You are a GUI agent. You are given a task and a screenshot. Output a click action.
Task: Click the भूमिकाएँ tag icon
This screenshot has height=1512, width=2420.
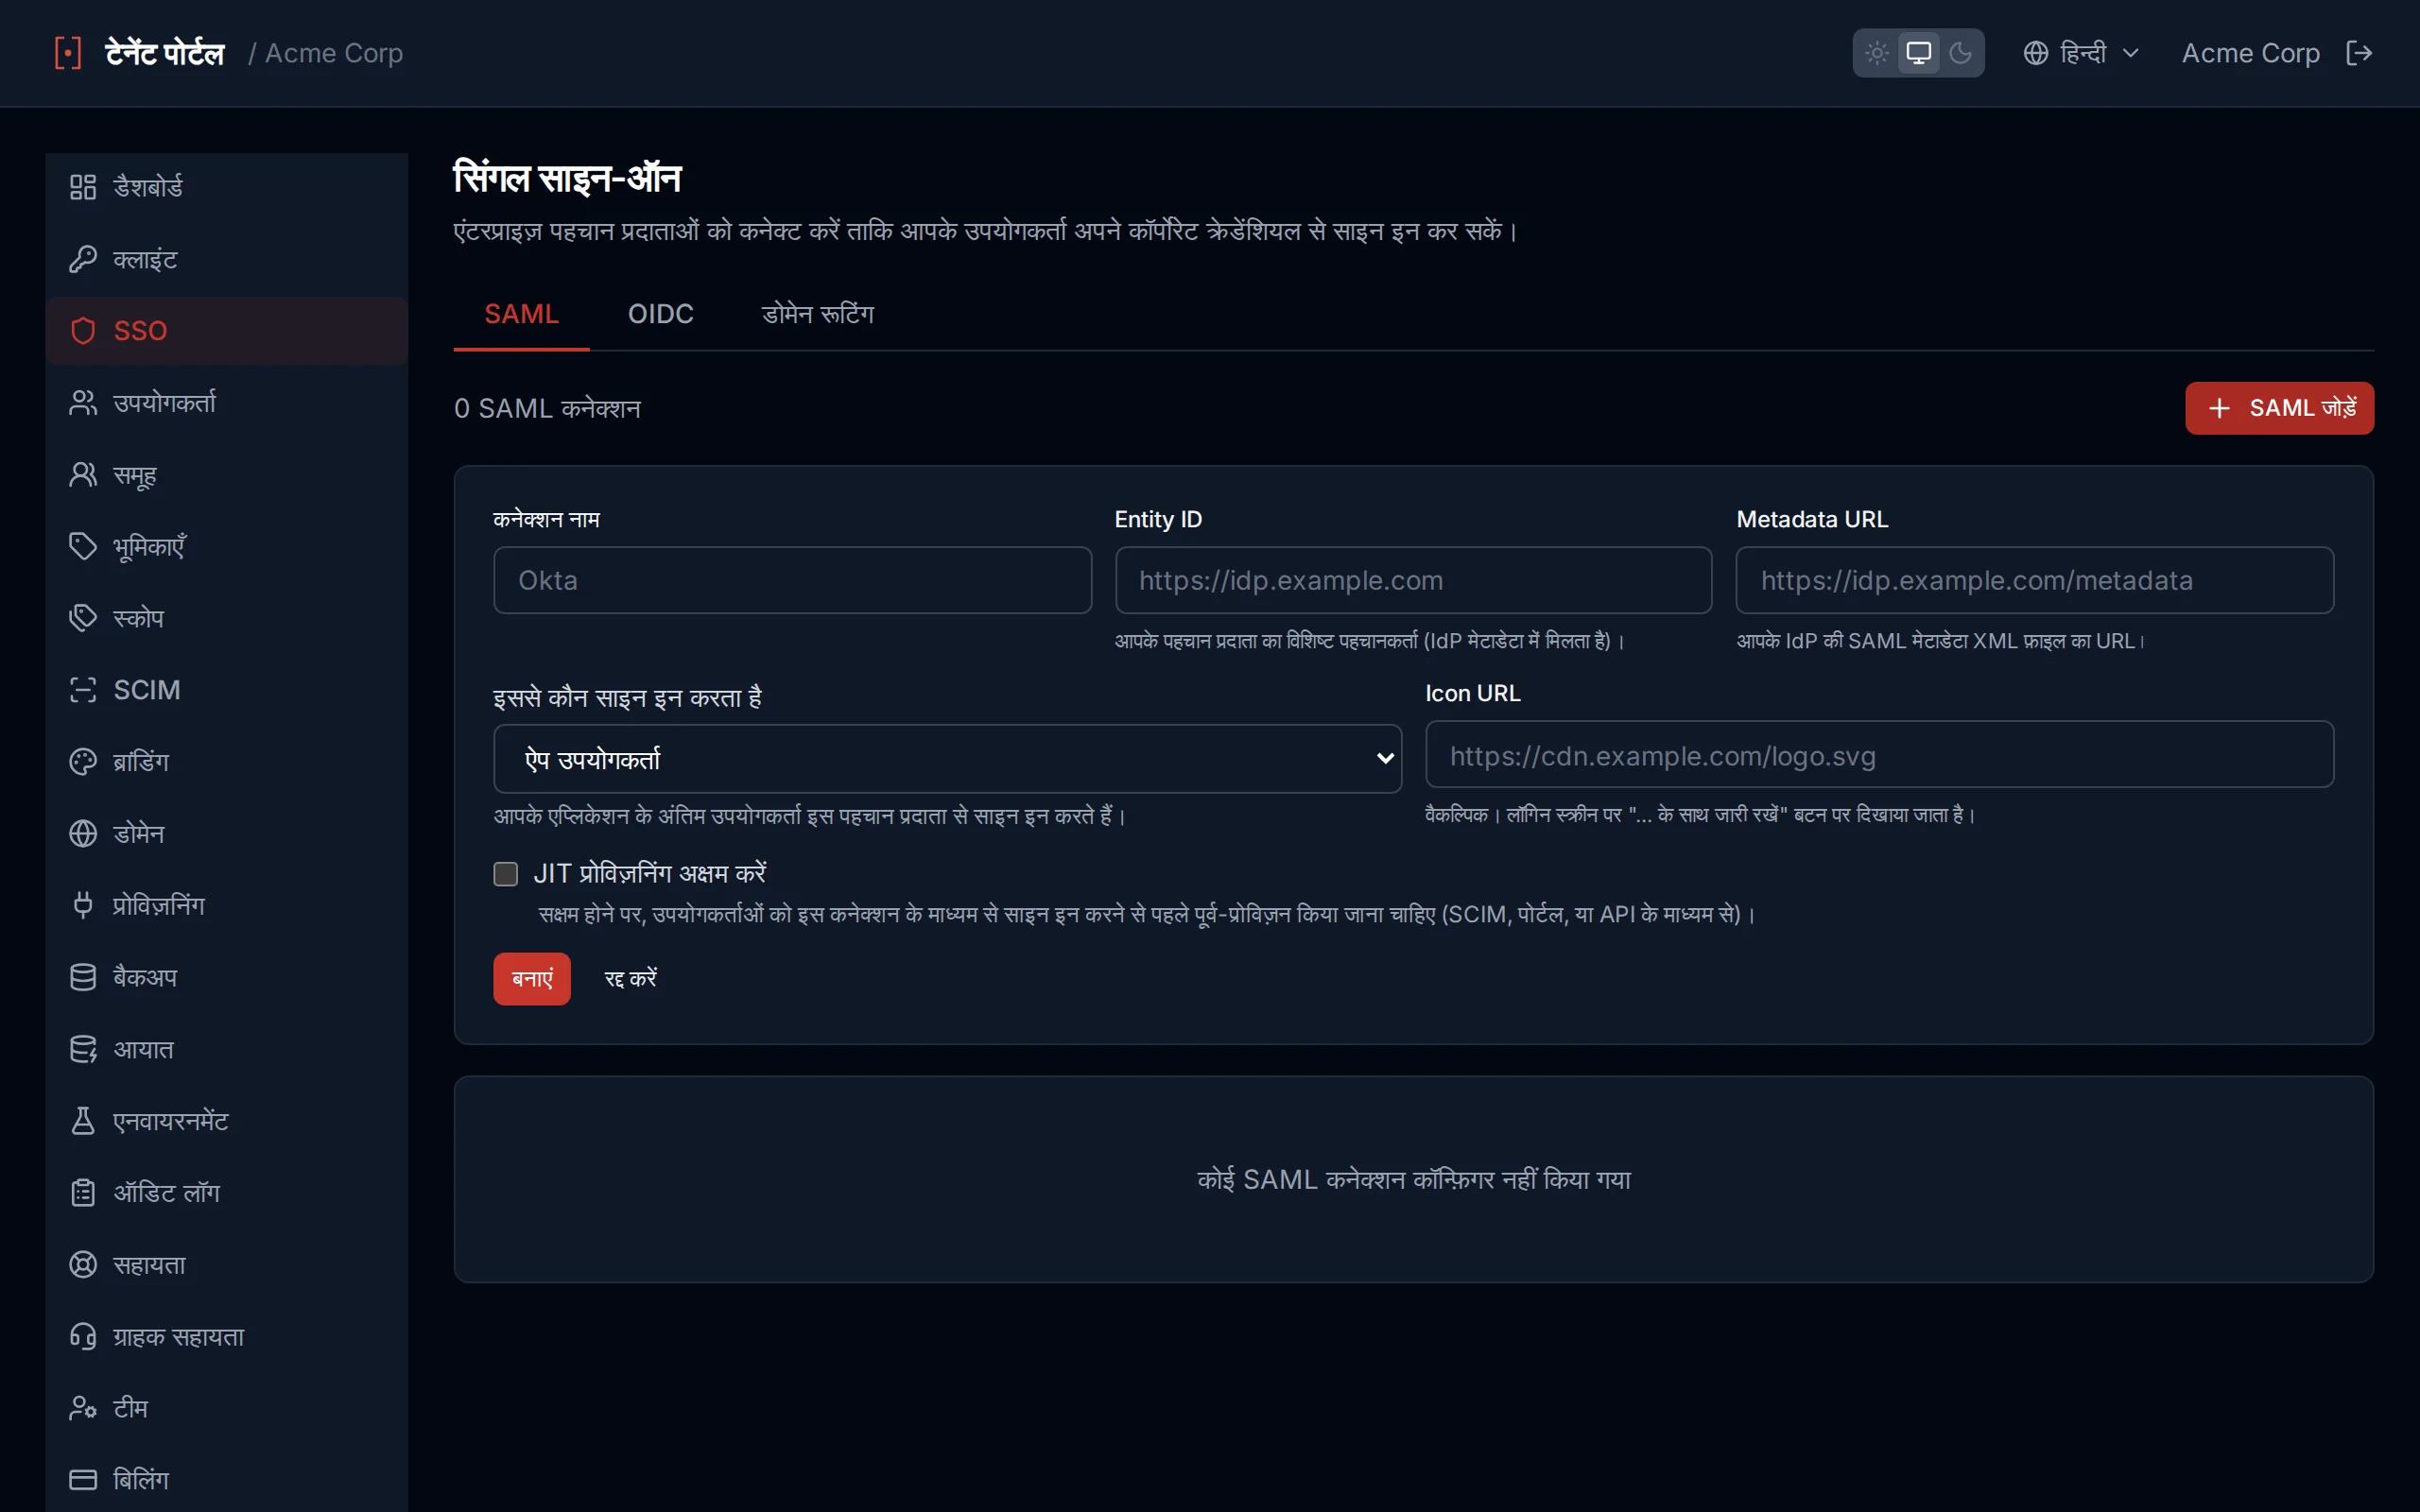pos(83,546)
